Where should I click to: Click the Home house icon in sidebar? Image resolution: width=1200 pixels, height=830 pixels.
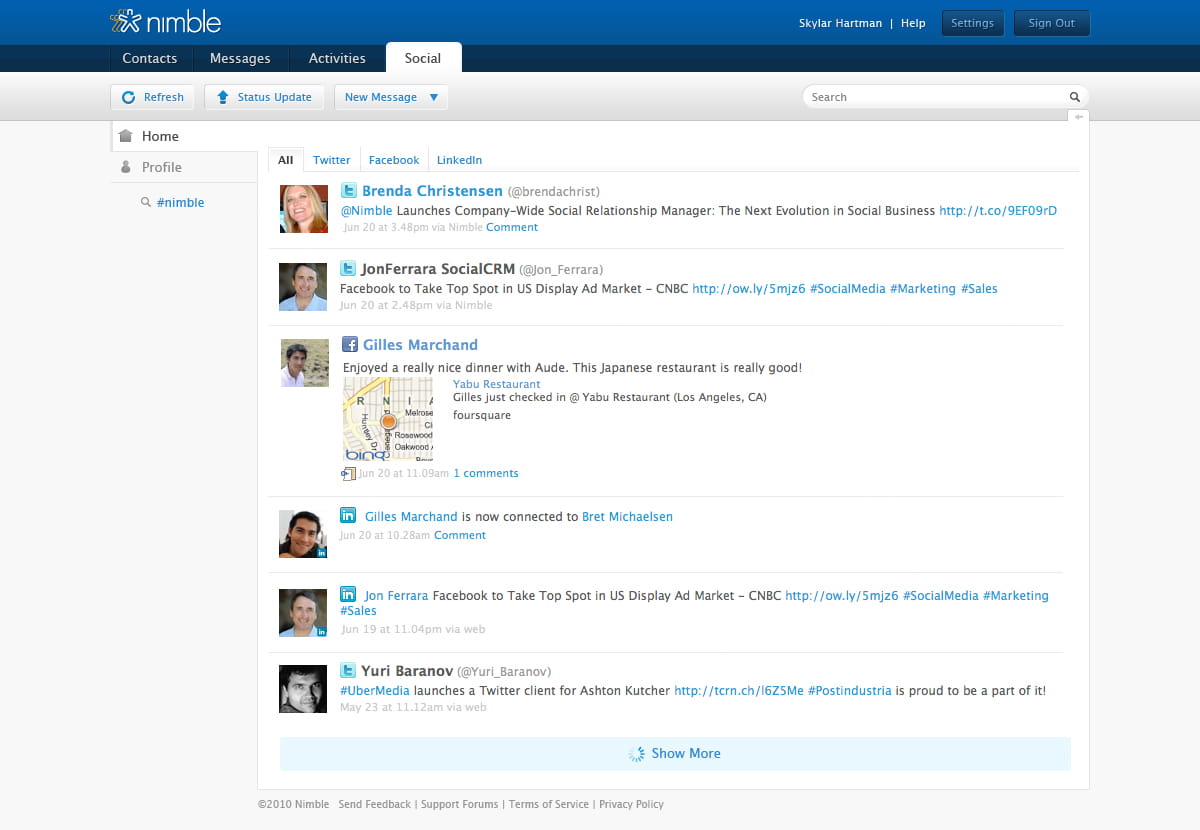125,136
